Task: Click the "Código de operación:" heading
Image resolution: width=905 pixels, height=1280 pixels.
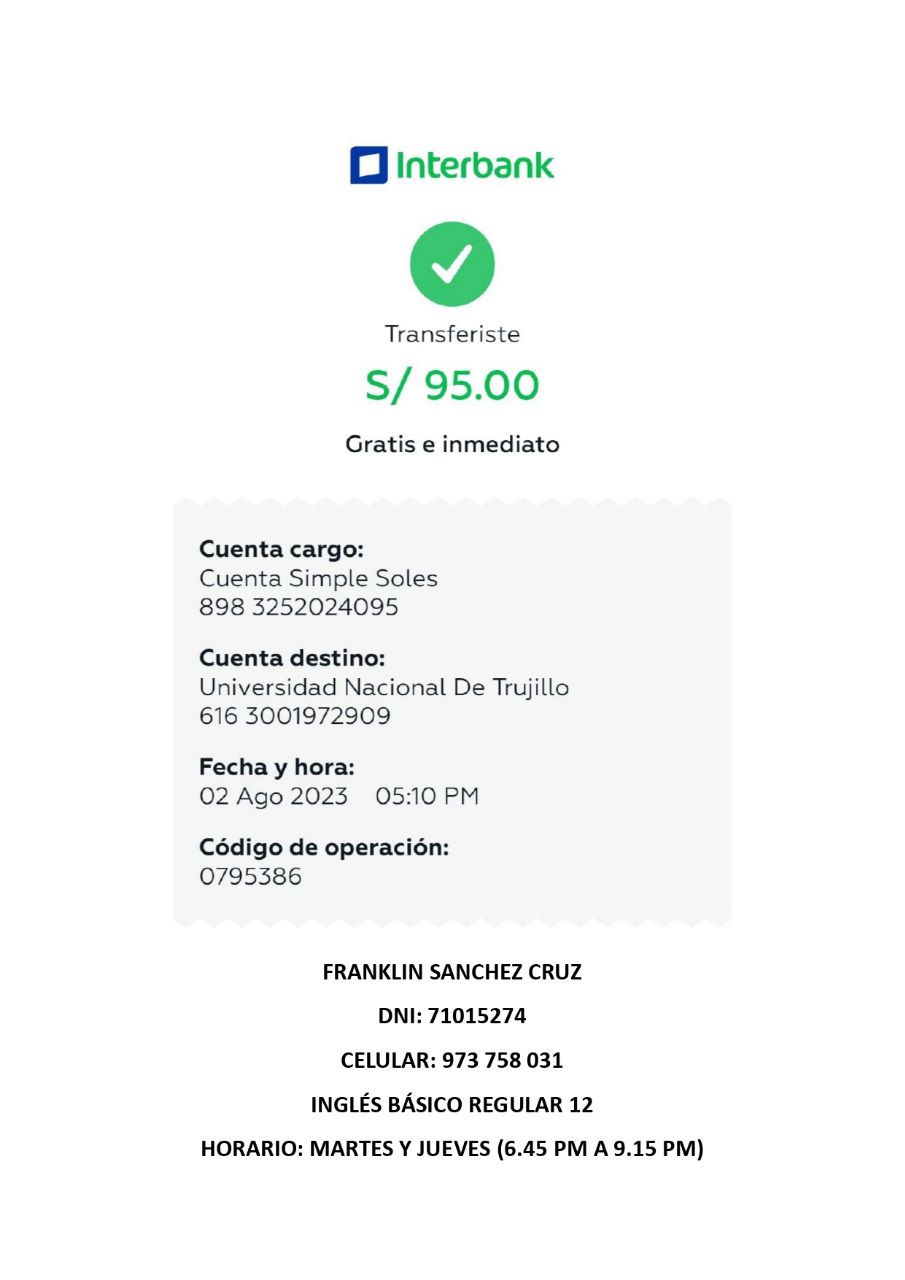Action: click(x=324, y=847)
